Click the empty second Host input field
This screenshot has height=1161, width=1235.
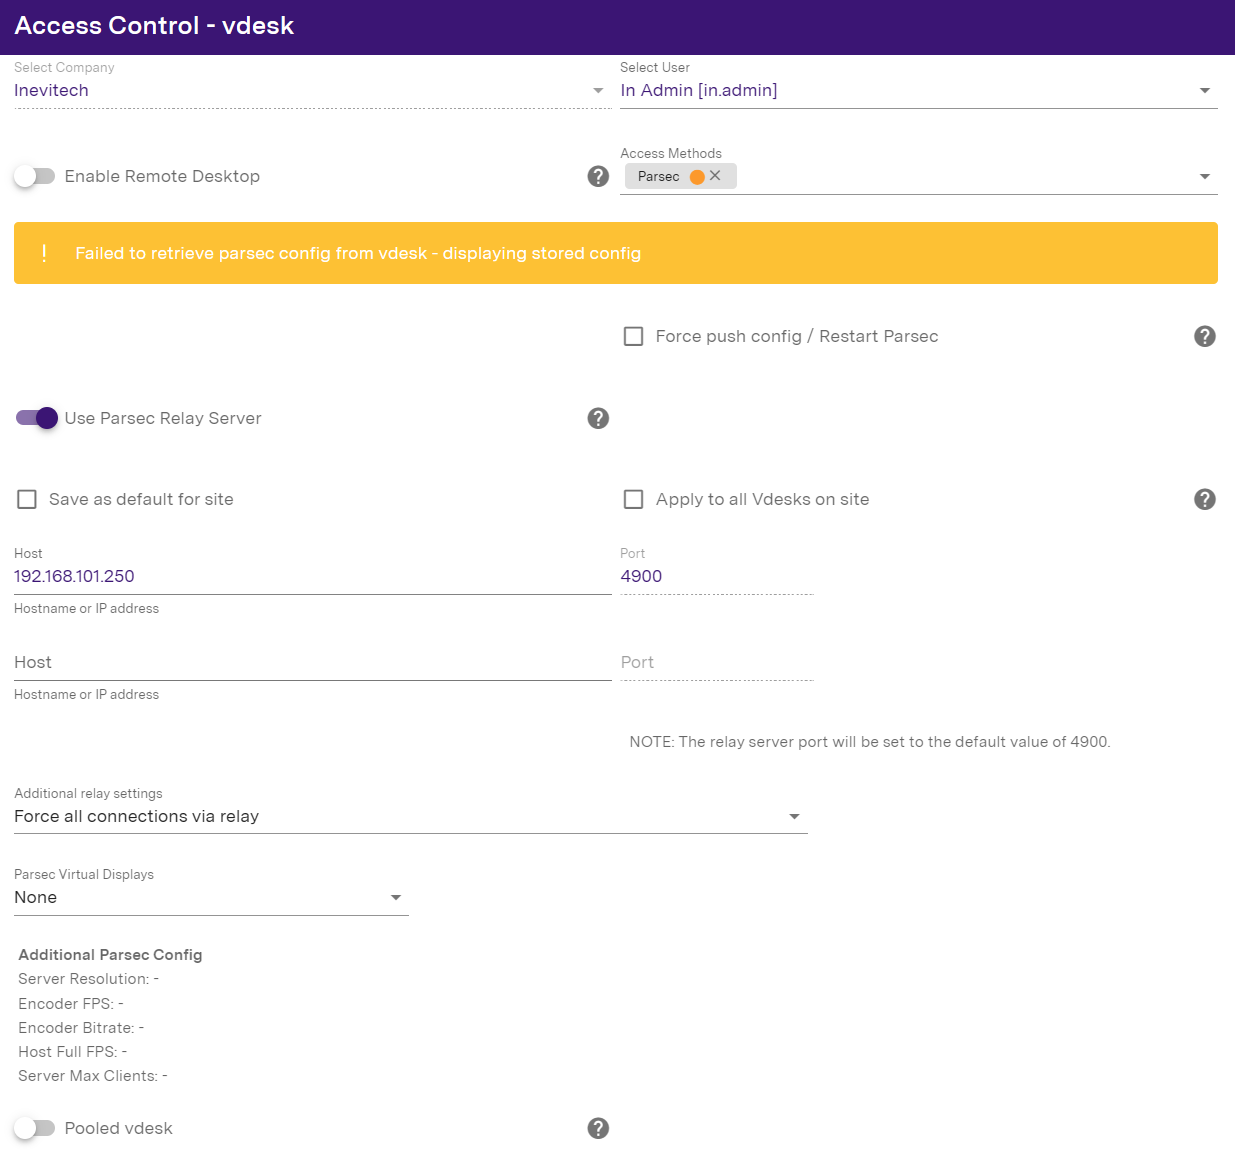[312, 662]
